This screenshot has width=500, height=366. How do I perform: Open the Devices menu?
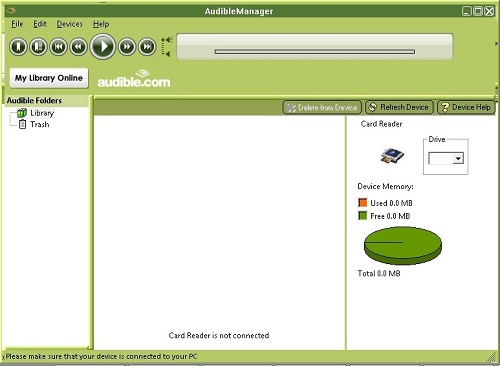tap(69, 24)
